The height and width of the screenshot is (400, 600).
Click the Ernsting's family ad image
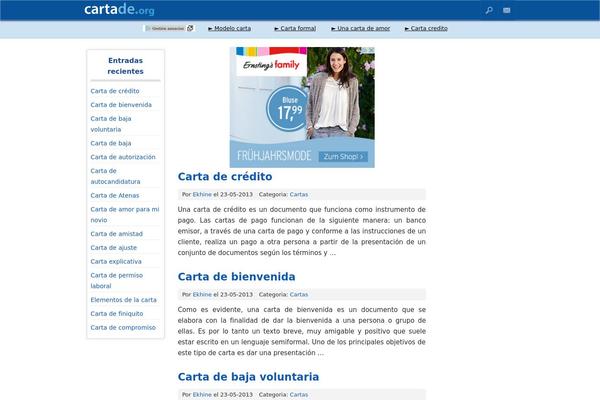pos(302,105)
